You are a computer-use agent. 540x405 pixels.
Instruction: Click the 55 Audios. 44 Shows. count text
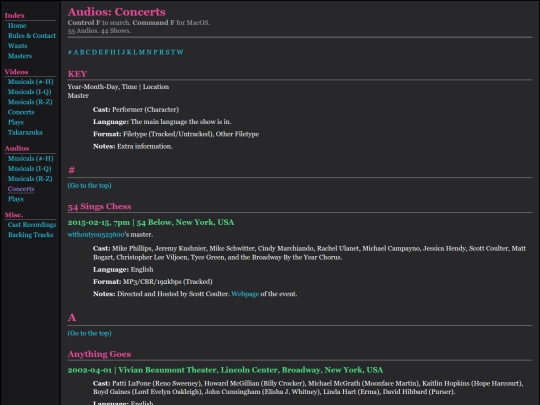point(99,31)
